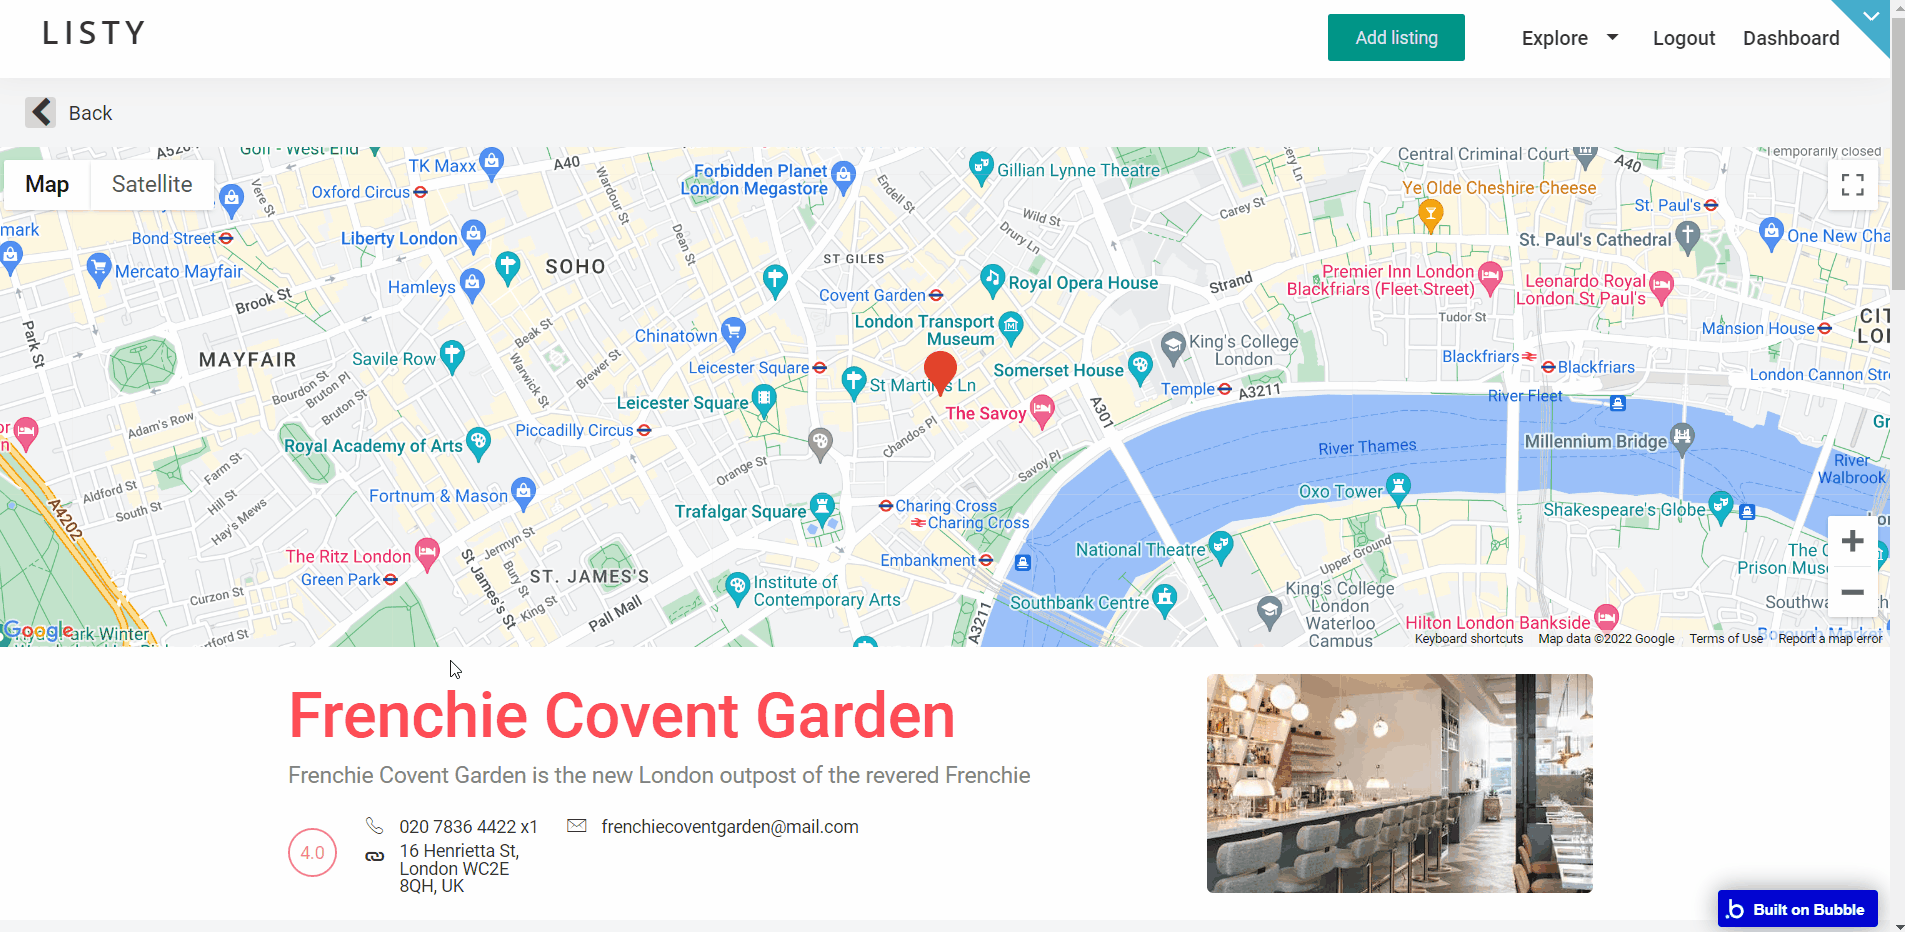Click Report a map error link
The width and height of the screenshot is (1905, 932).
point(1829,639)
